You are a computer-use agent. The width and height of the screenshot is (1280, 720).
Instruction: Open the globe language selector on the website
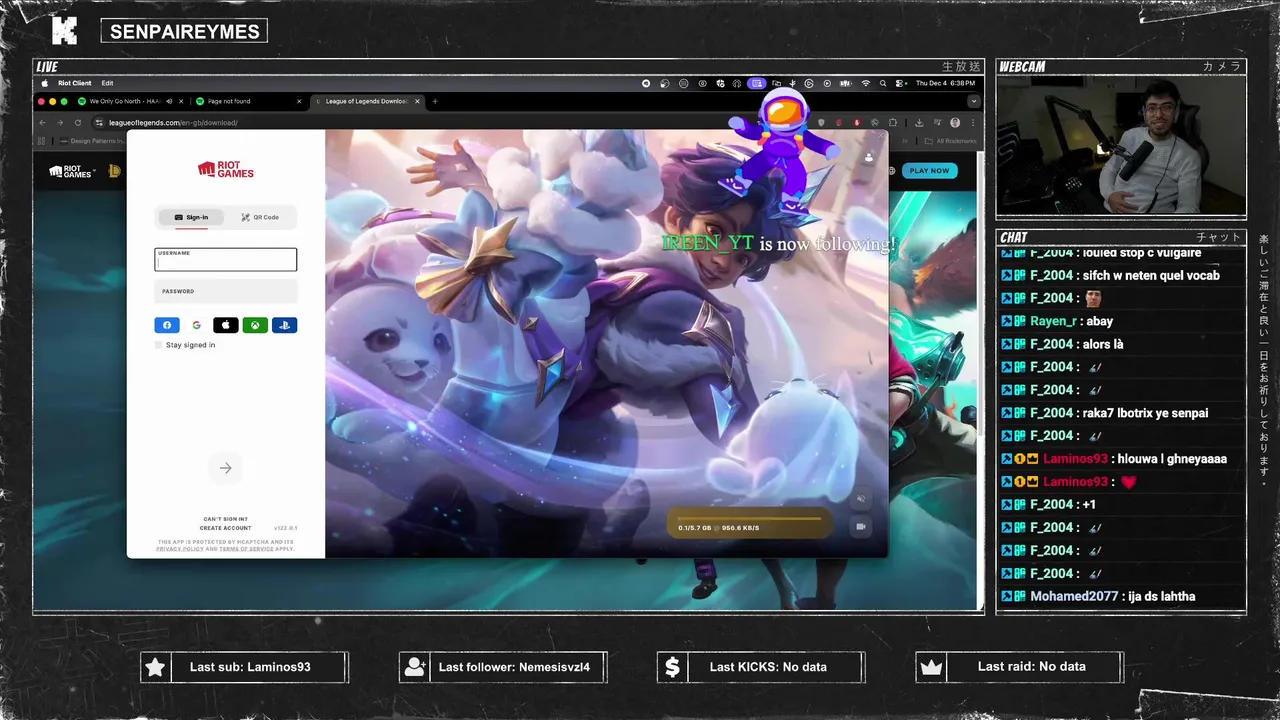point(892,171)
